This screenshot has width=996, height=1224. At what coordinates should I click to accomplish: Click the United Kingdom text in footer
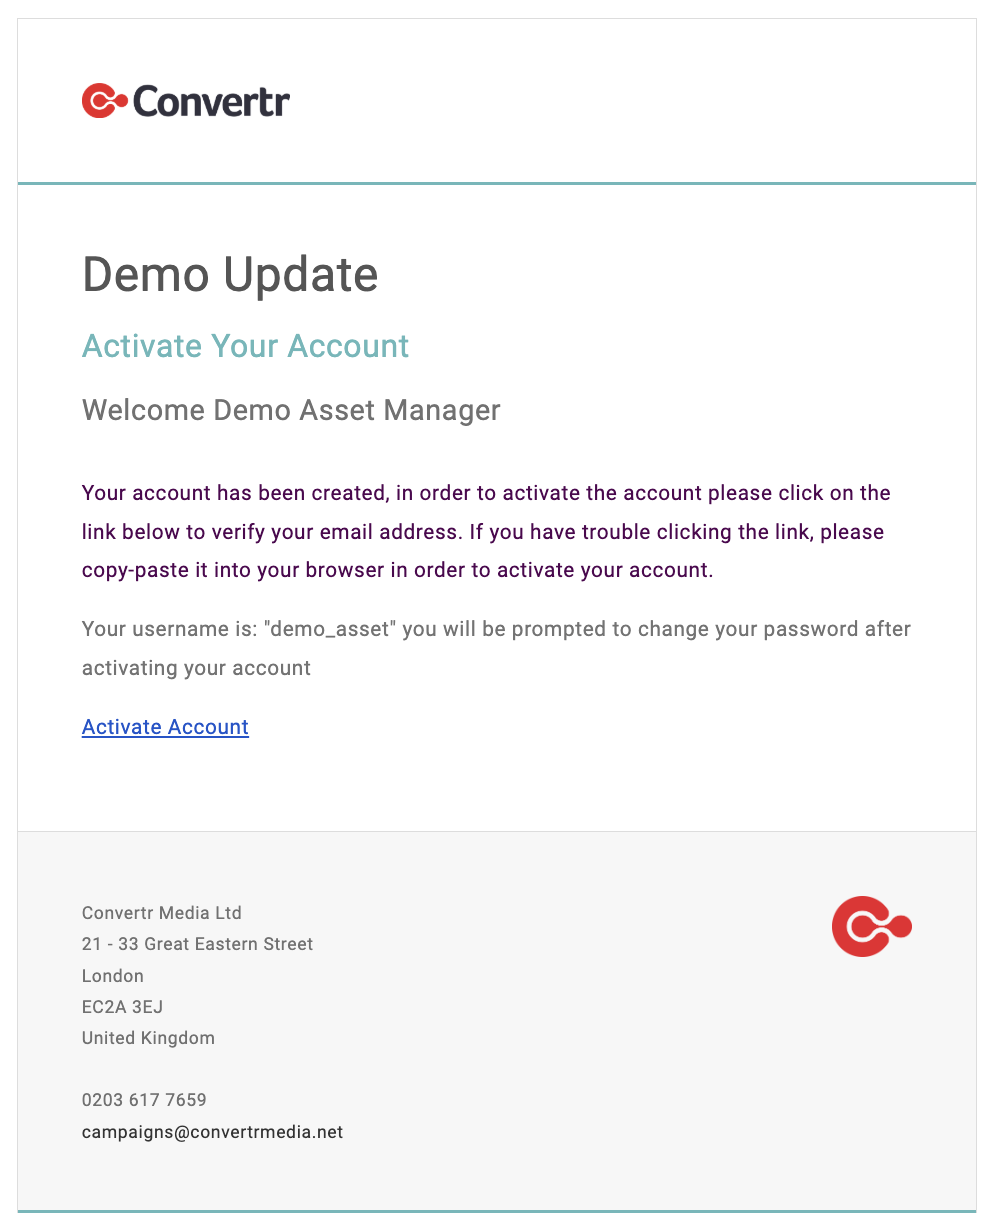[x=148, y=1038]
